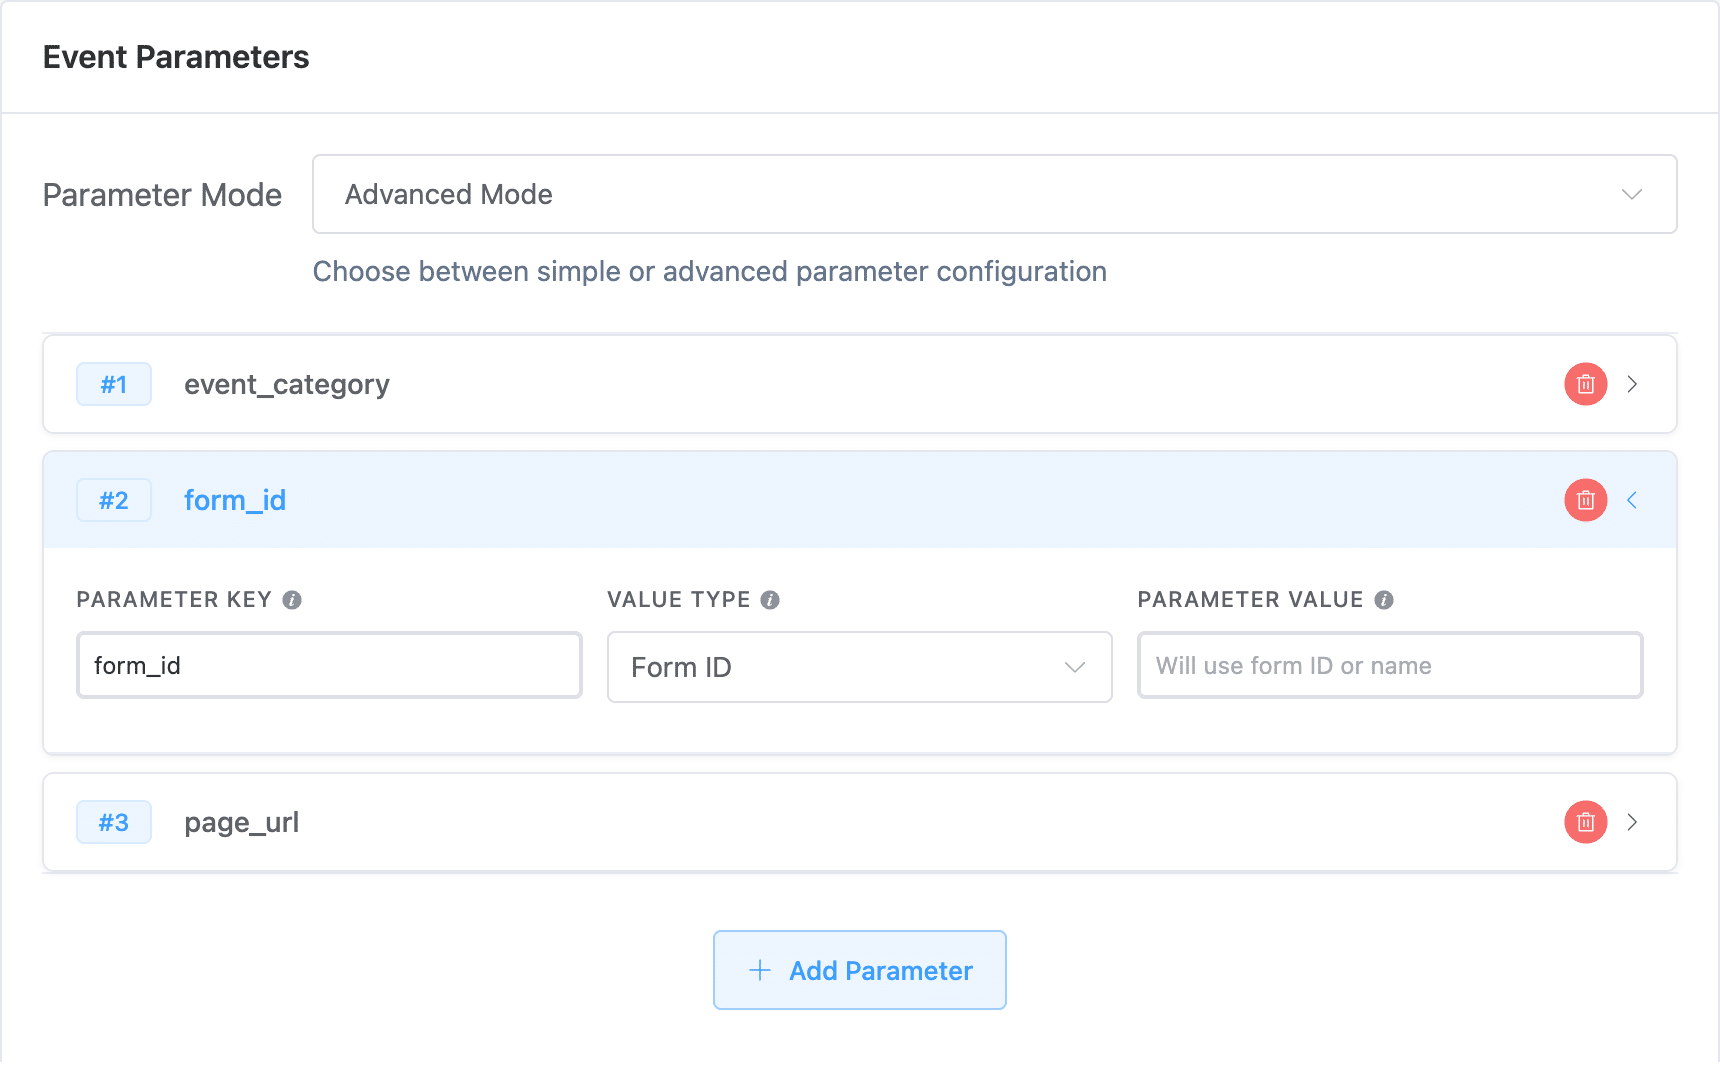Click the #1 badge on event_category
Screen dimensions: 1720x1076
(x=113, y=384)
